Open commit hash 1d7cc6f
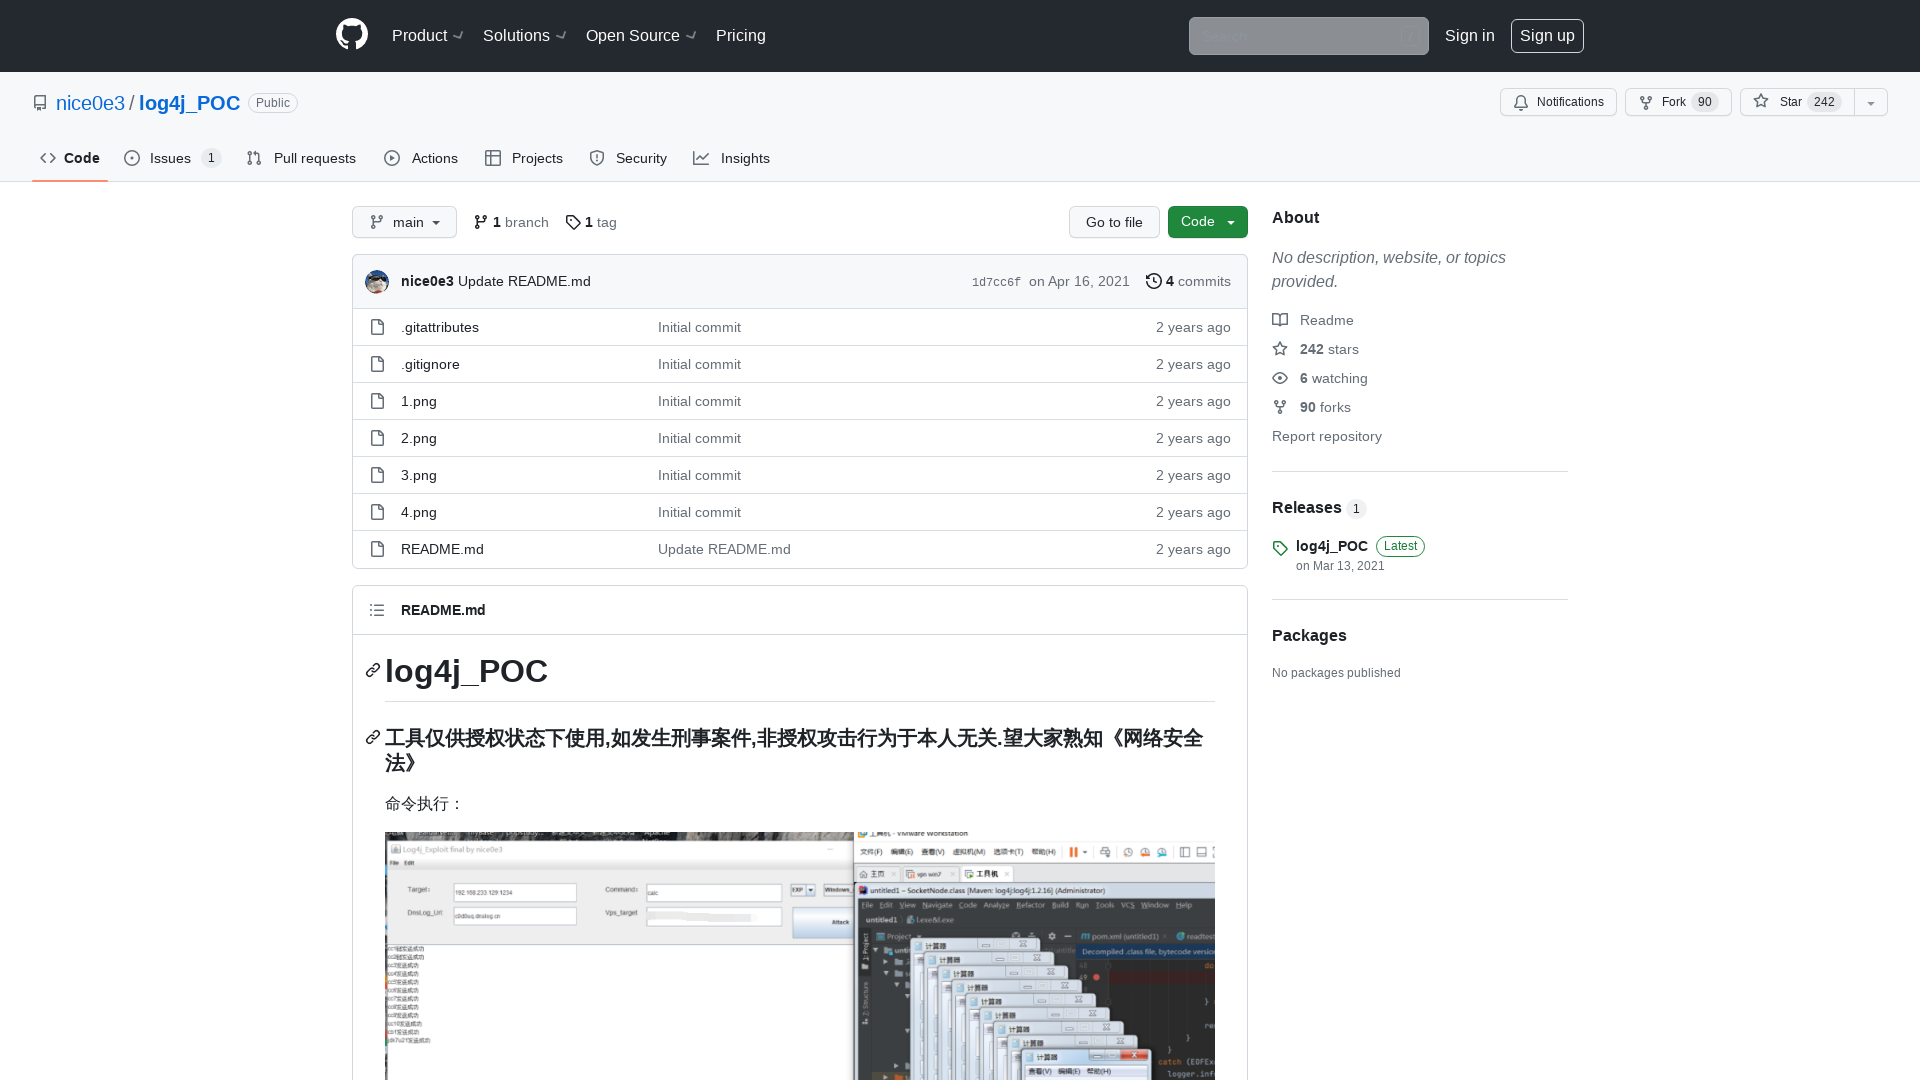 click(996, 282)
